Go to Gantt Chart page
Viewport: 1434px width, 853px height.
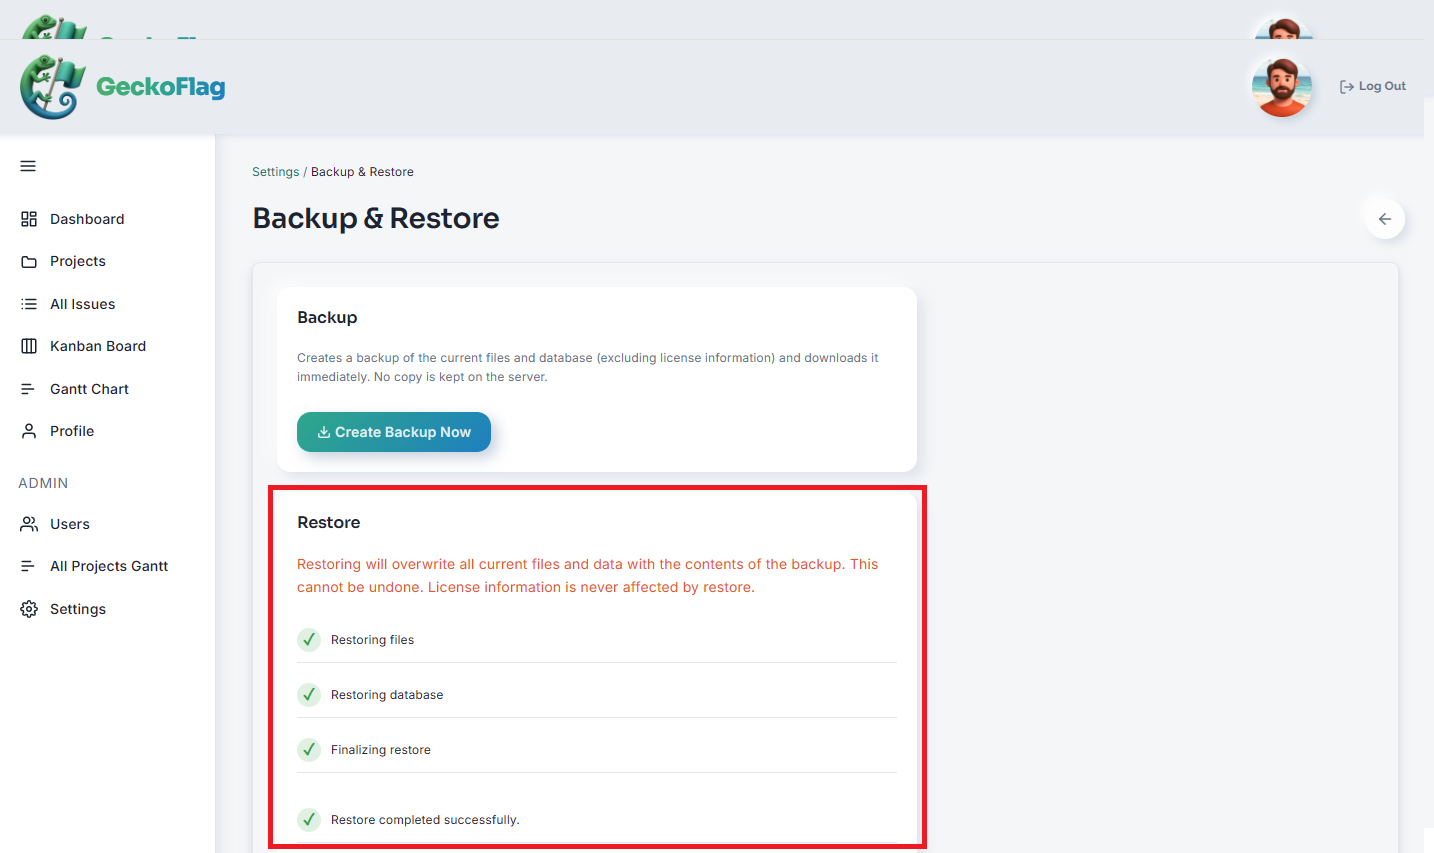[89, 389]
